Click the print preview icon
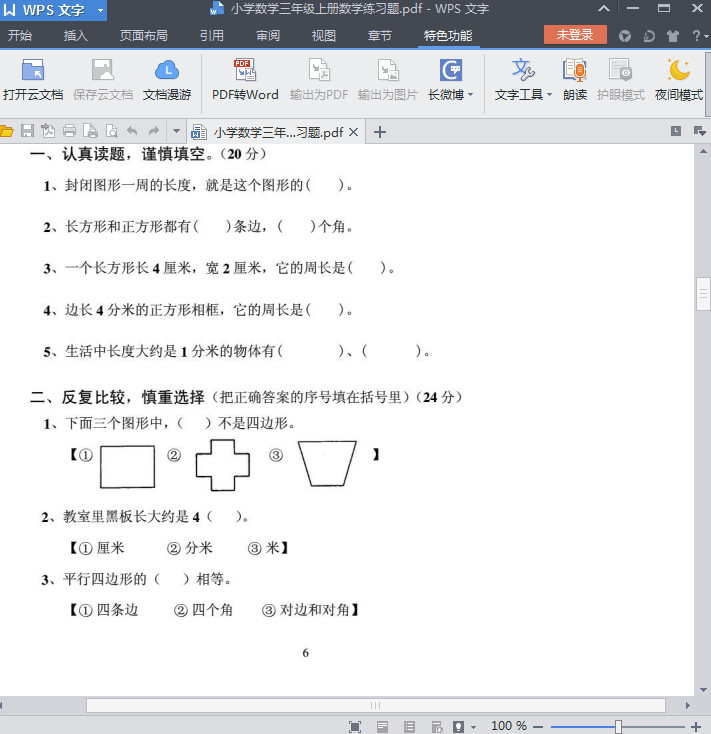 (111, 131)
